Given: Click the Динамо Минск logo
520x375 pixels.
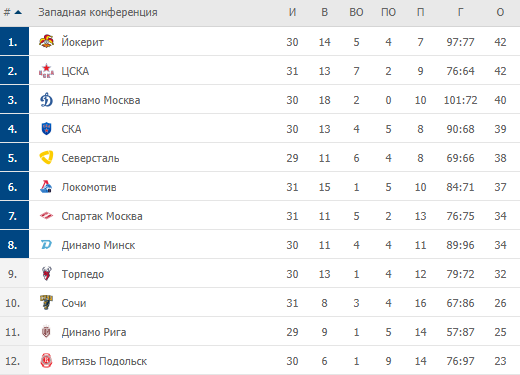Looking at the screenshot, I should [46, 245].
